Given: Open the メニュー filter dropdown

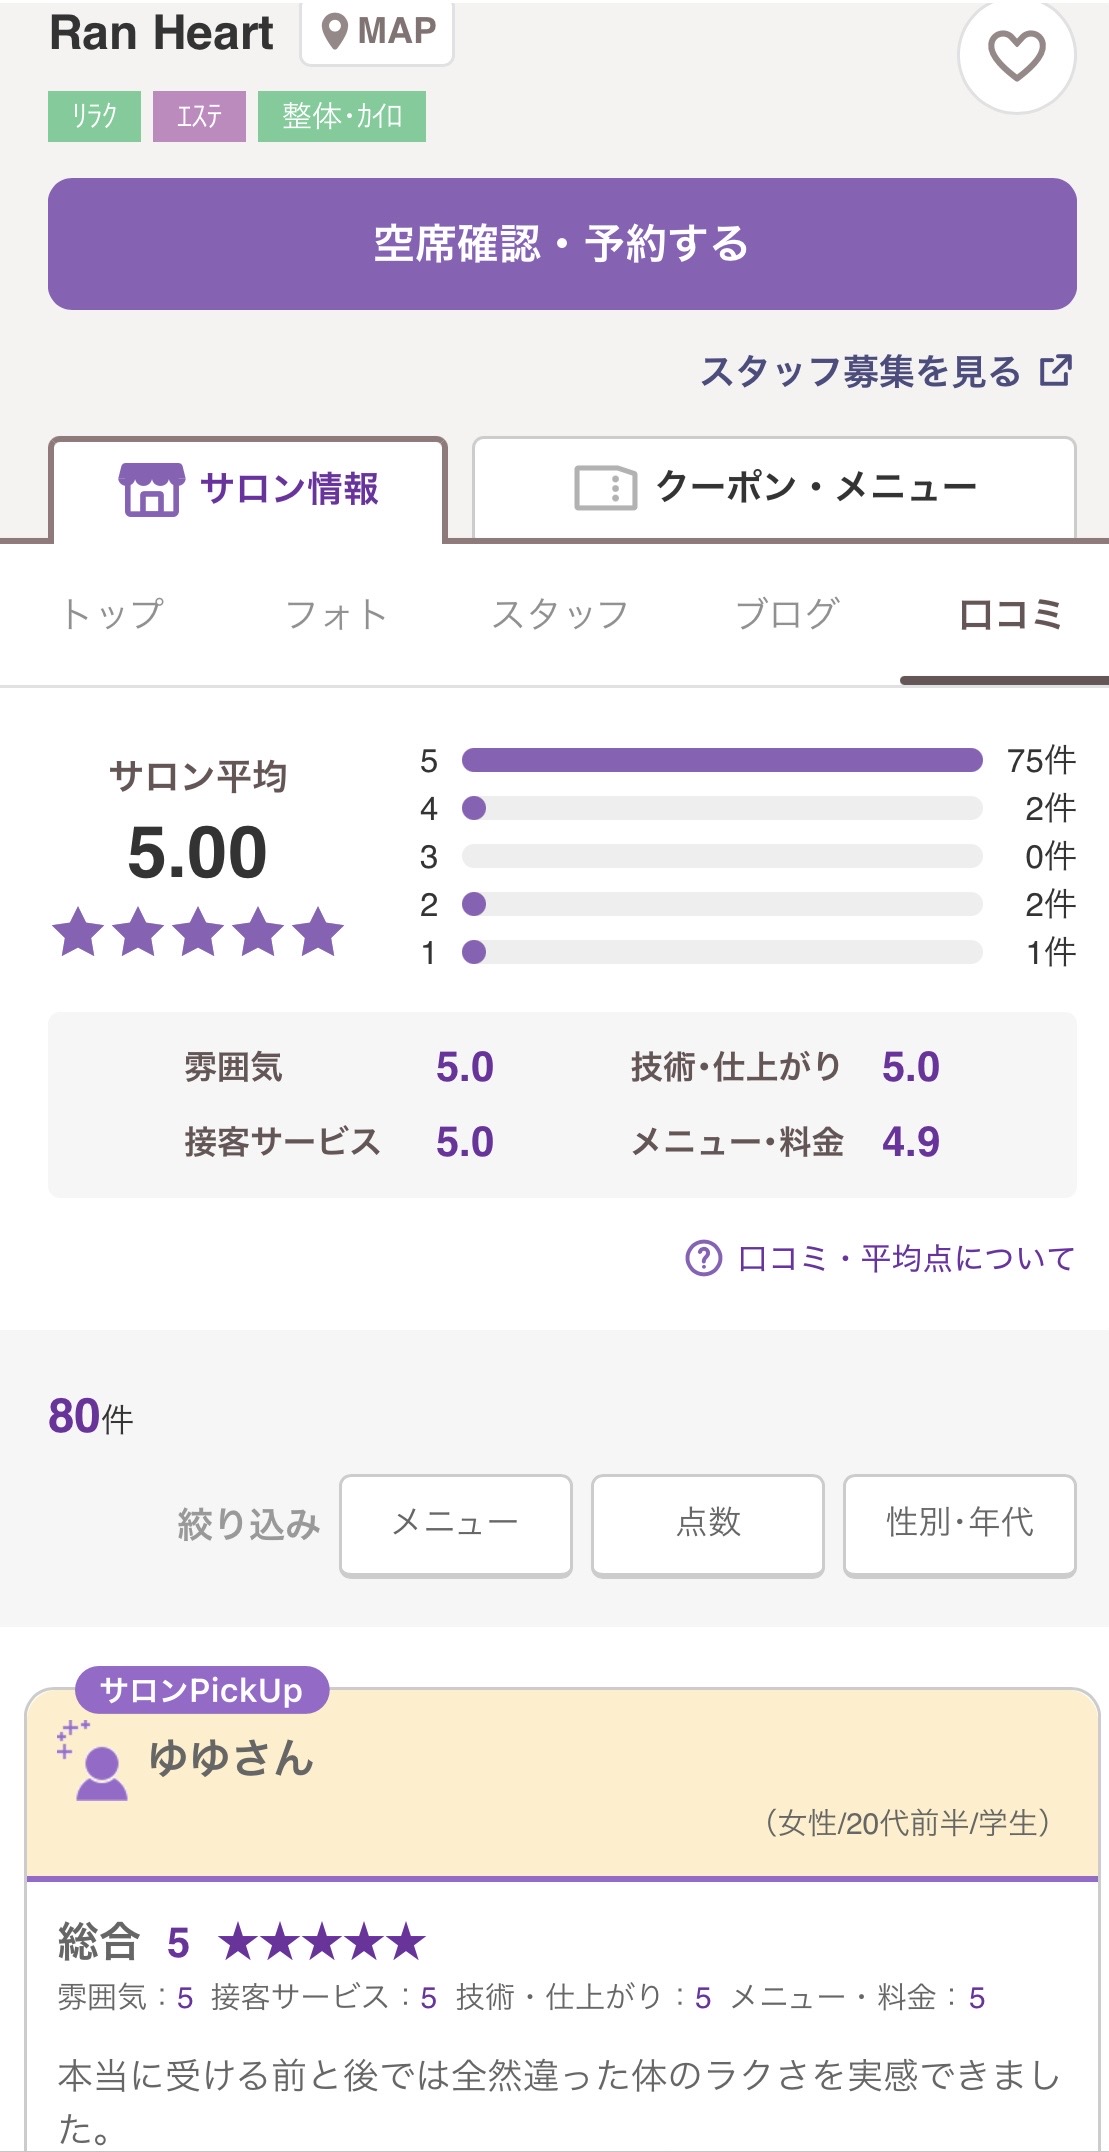Looking at the screenshot, I should pos(456,1525).
